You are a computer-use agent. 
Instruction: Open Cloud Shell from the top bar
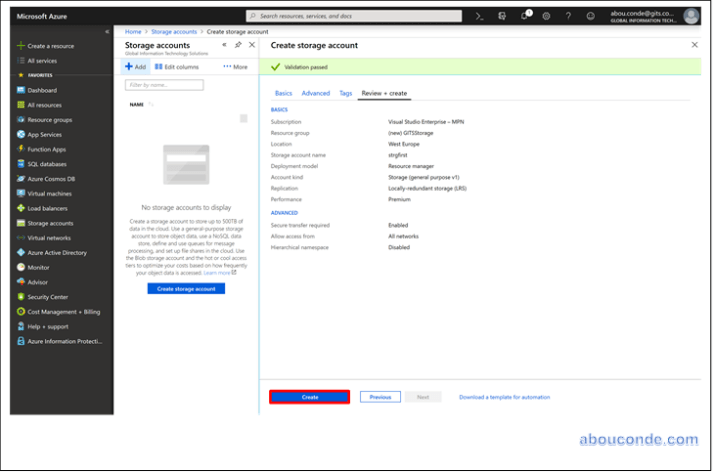coord(480,16)
